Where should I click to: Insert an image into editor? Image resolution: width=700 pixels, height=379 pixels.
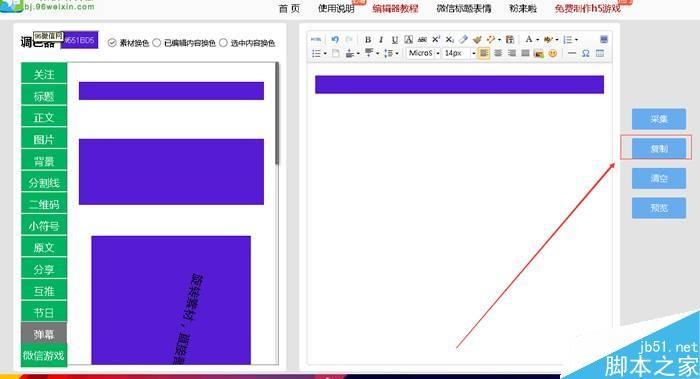tap(539, 54)
